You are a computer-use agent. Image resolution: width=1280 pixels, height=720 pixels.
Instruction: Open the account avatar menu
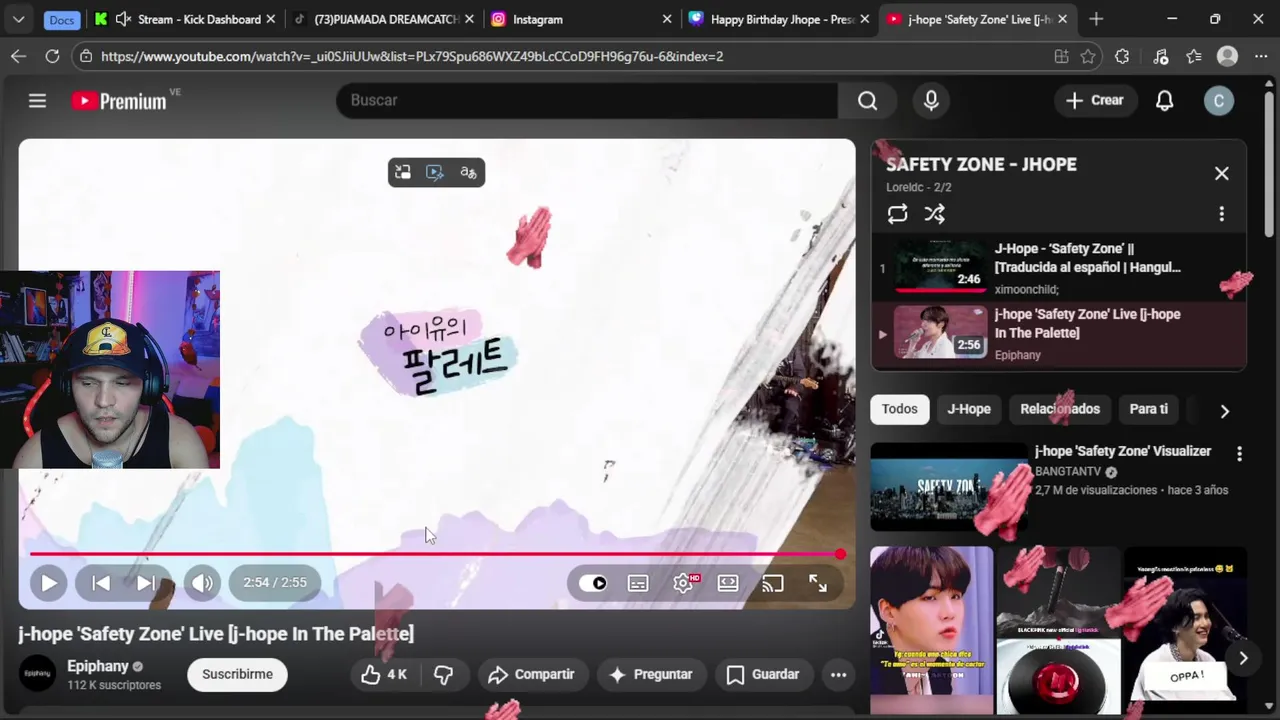pyautogui.click(x=1218, y=100)
